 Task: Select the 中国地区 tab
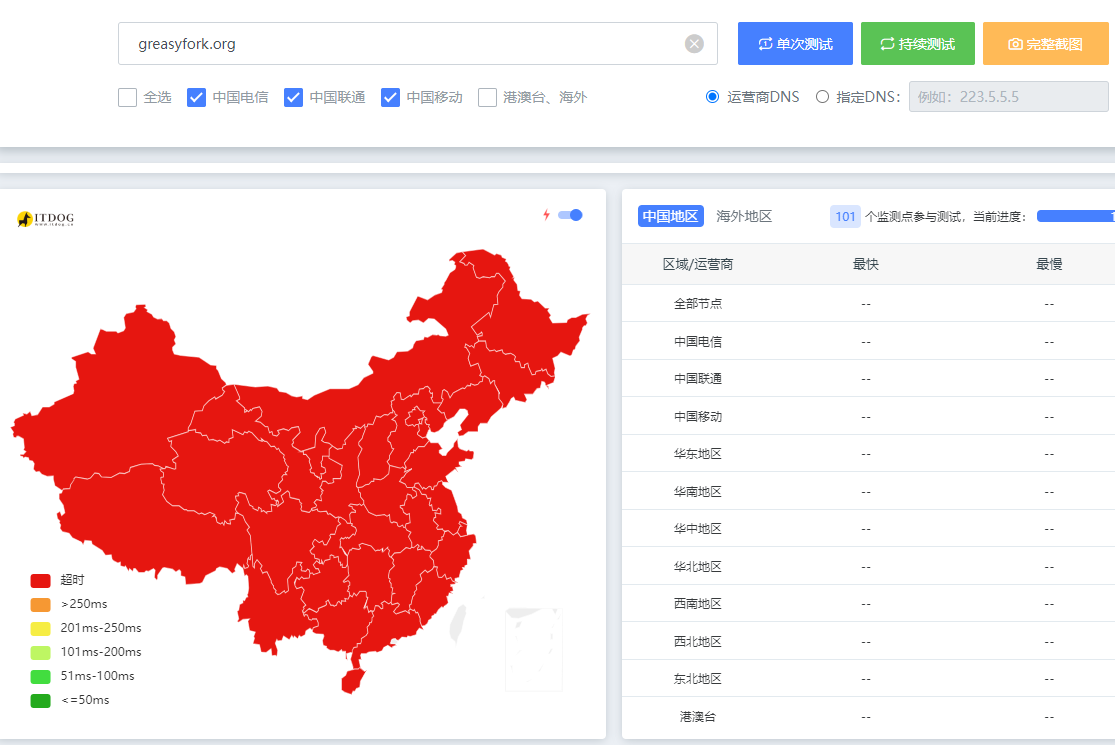point(671,216)
